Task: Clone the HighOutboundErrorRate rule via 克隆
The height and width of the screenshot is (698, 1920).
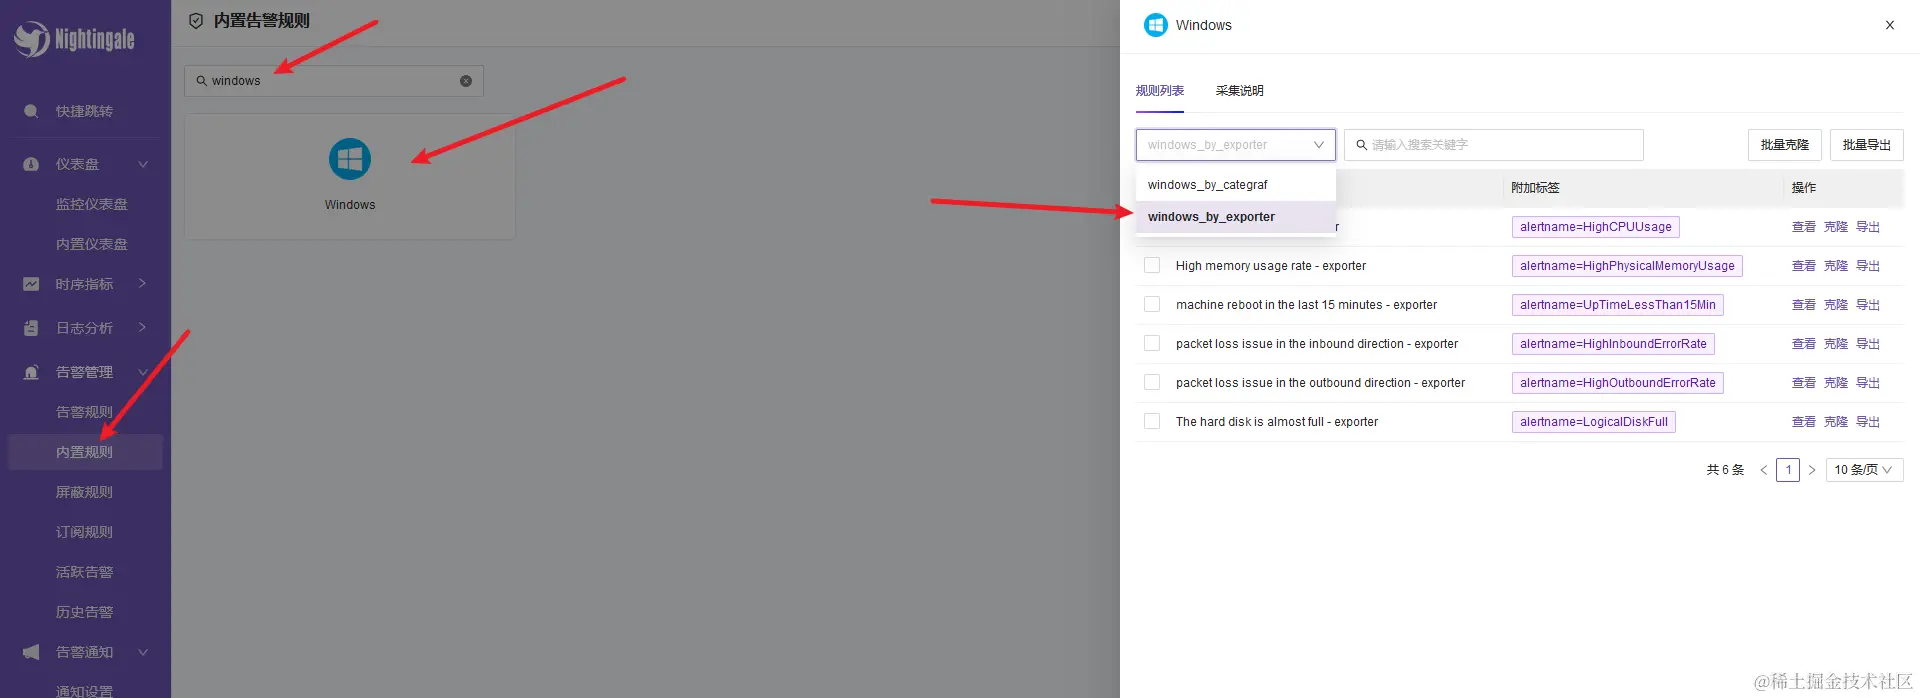Action: pos(1836,383)
